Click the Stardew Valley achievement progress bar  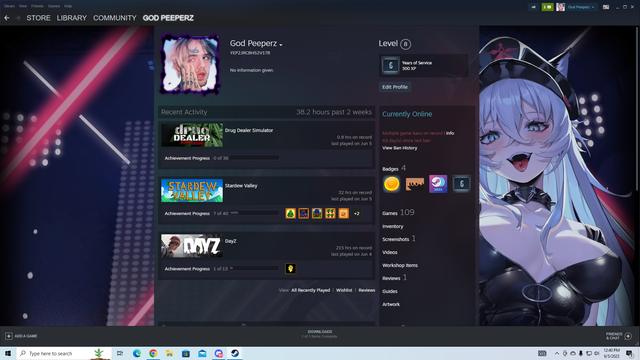click(x=254, y=213)
